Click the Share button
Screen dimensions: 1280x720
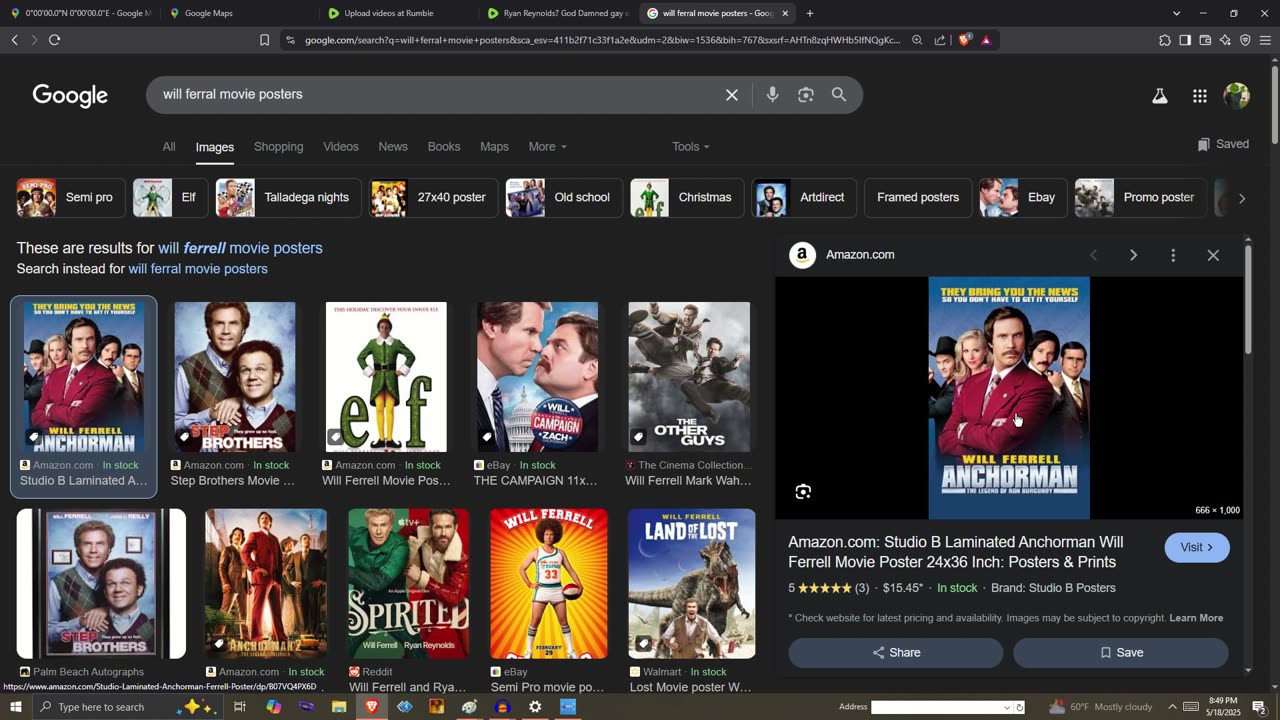(x=895, y=653)
